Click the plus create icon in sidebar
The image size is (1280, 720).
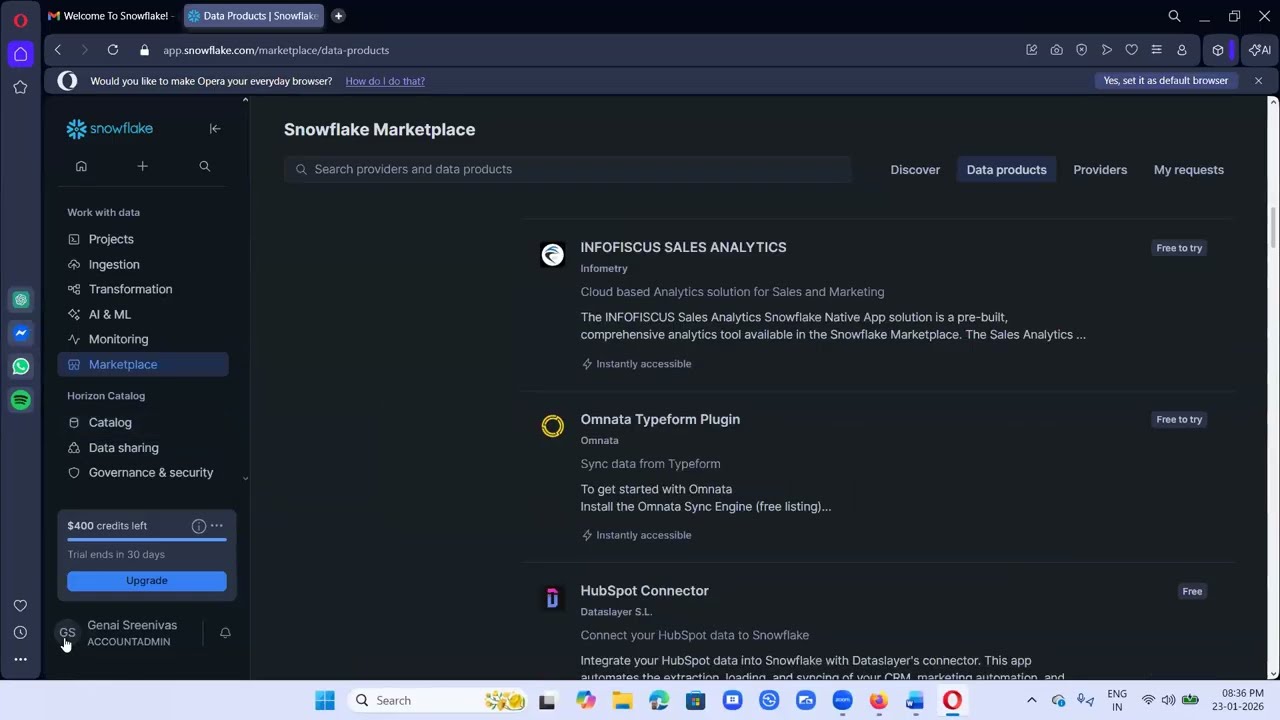pyautogui.click(x=142, y=166)
